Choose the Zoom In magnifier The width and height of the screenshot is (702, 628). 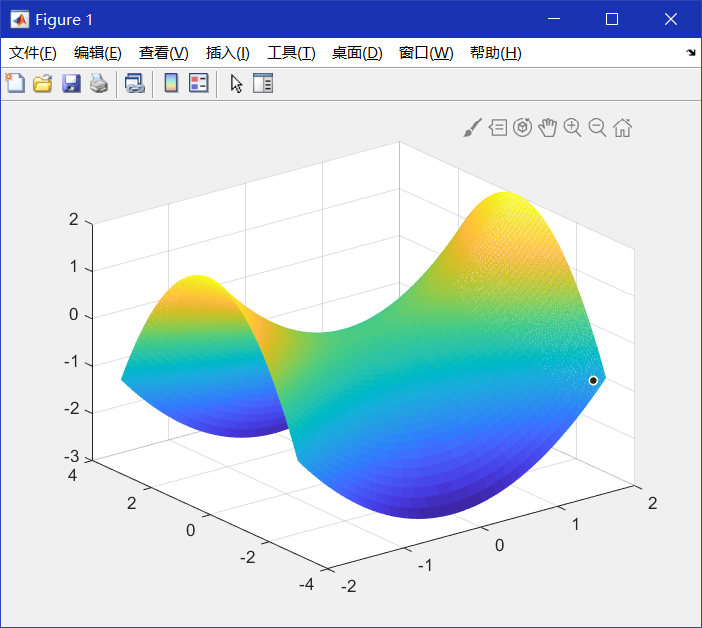coord(572,128)
